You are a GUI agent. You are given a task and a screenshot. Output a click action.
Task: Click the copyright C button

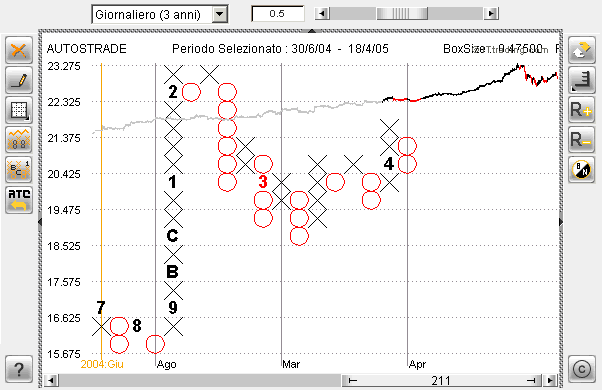pyautogui.click(x=581, y=369)
